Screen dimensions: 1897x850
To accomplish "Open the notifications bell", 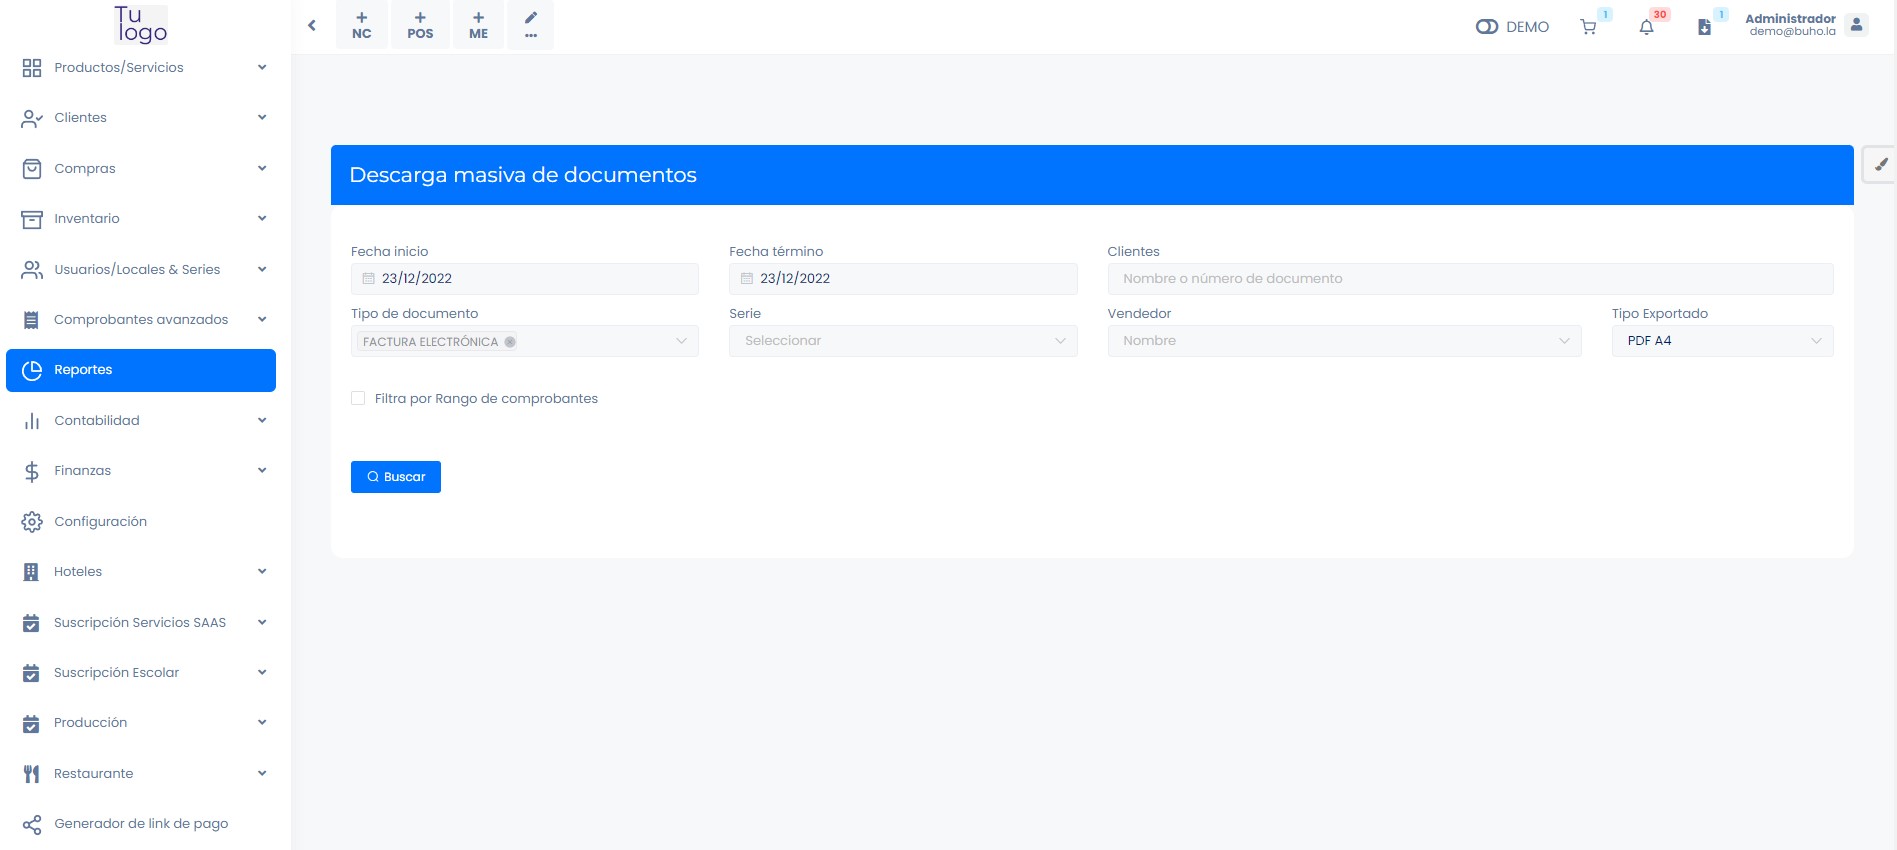I will (x=1646, y=27).
